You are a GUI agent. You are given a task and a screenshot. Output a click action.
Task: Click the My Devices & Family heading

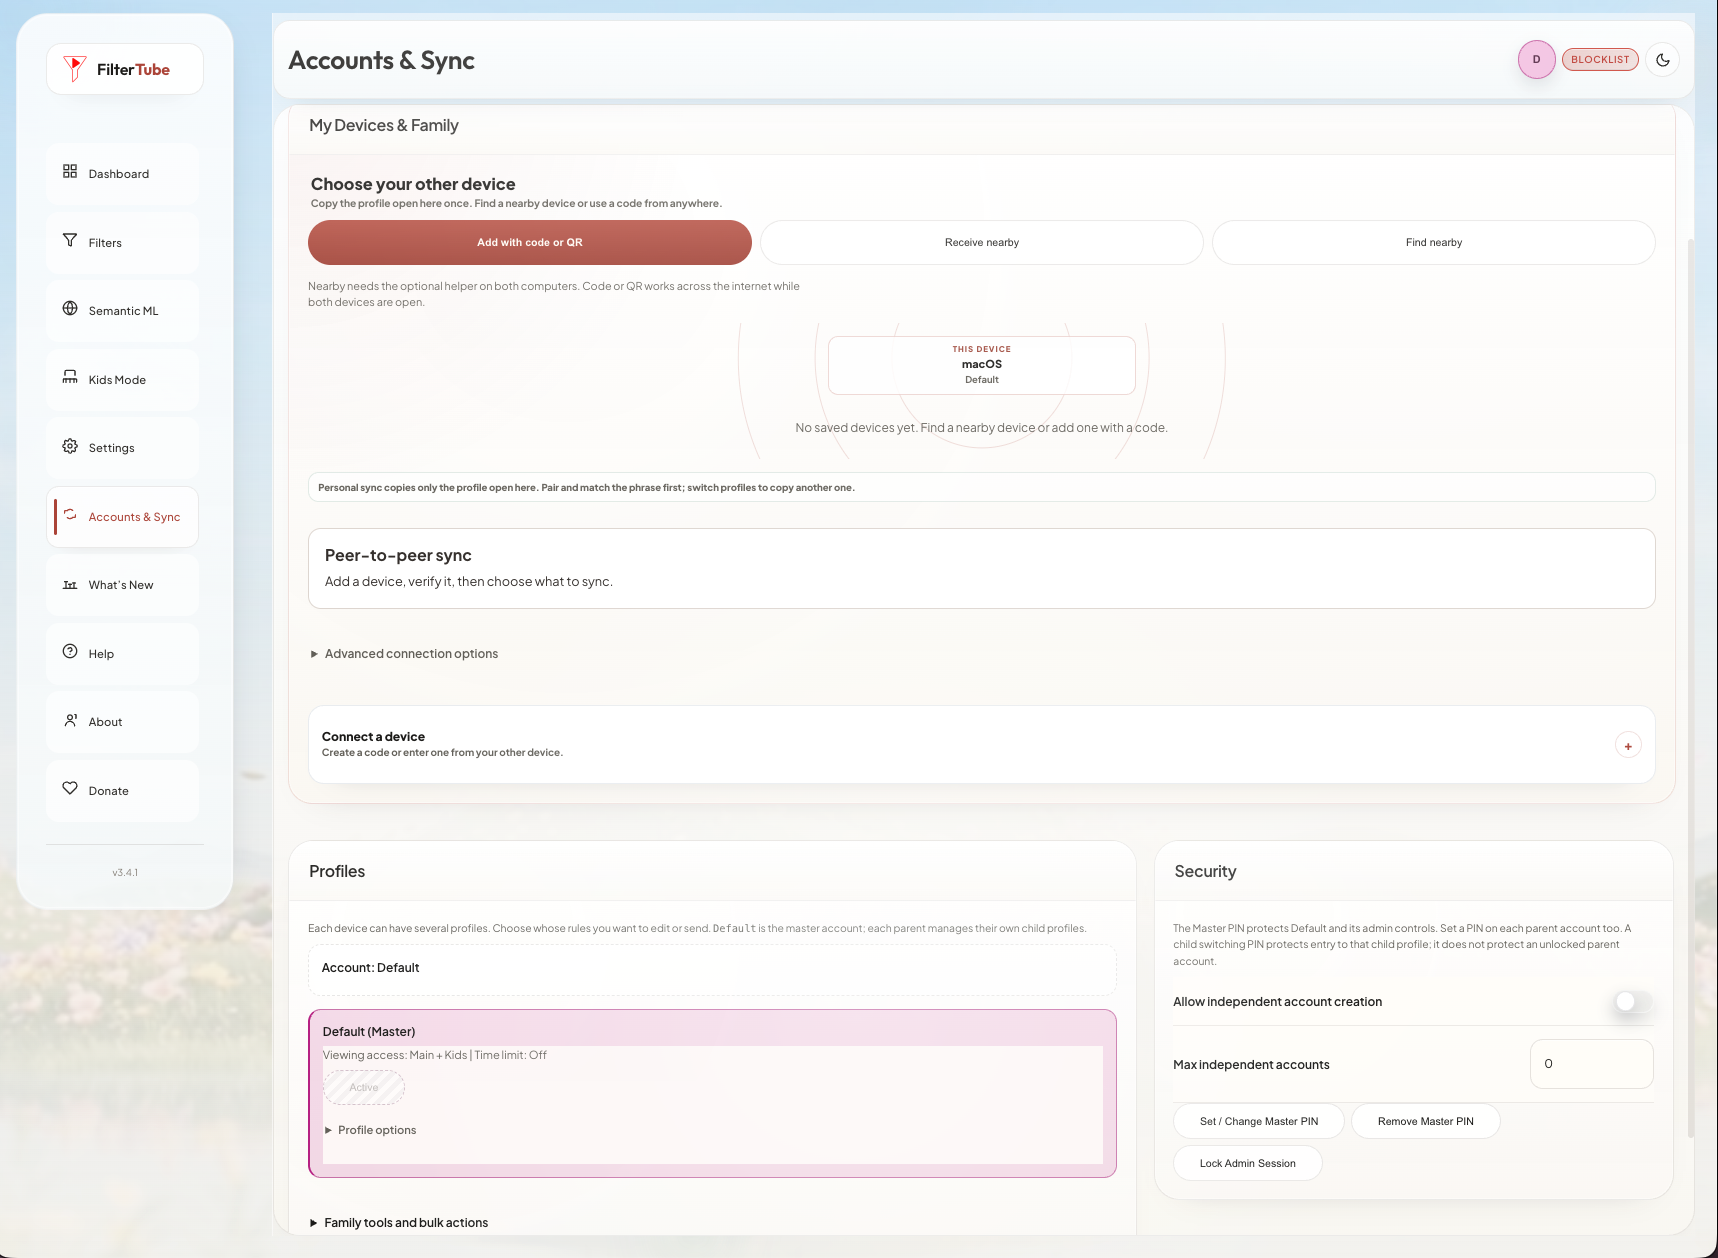pyautogui.click(x=384, y=125)
